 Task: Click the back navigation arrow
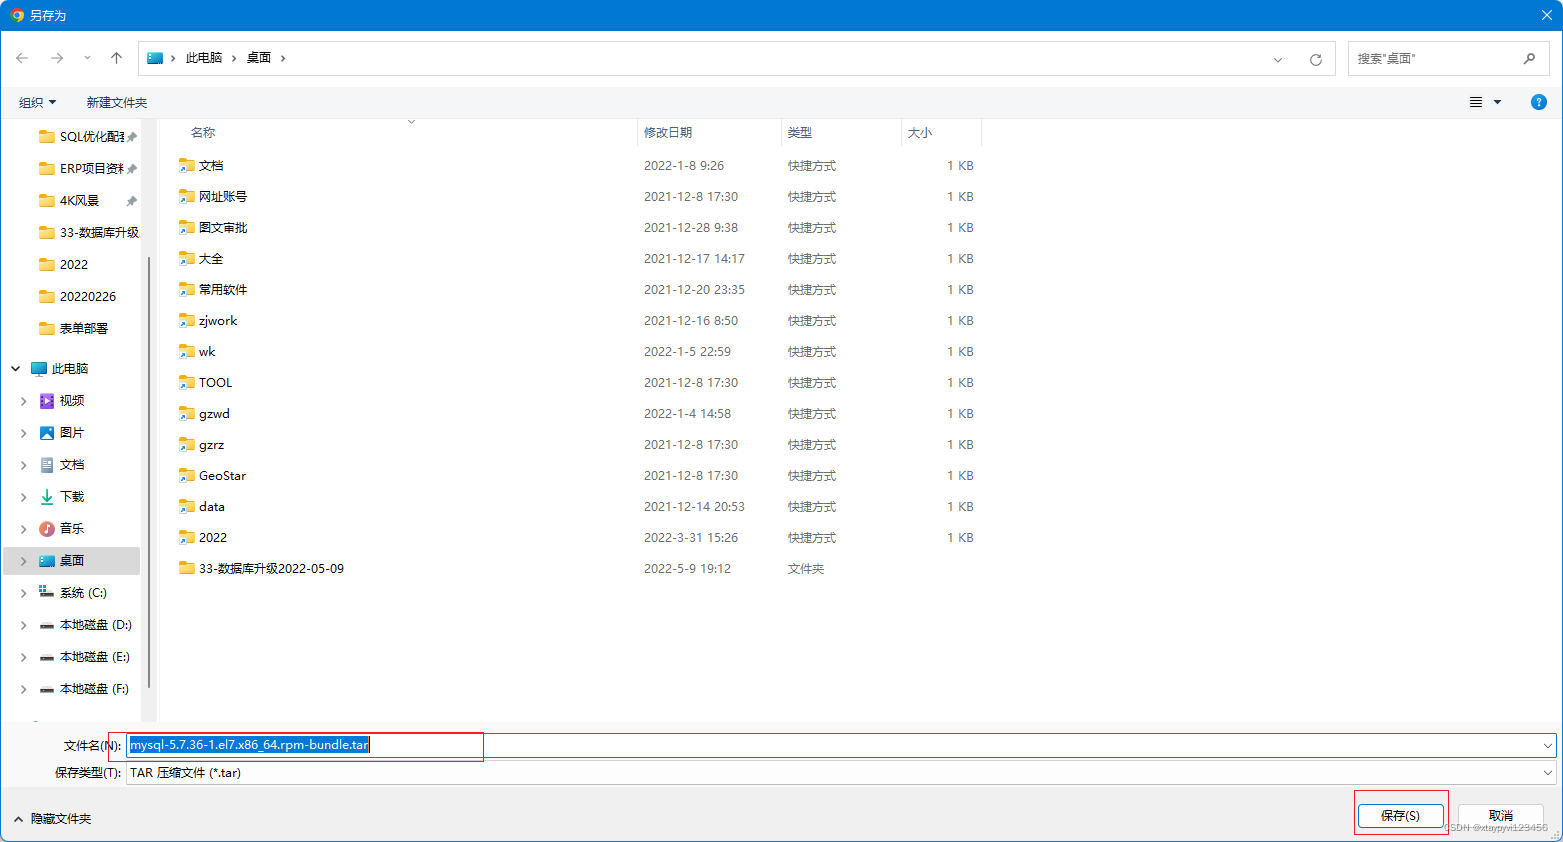click(x=21, y=57)
